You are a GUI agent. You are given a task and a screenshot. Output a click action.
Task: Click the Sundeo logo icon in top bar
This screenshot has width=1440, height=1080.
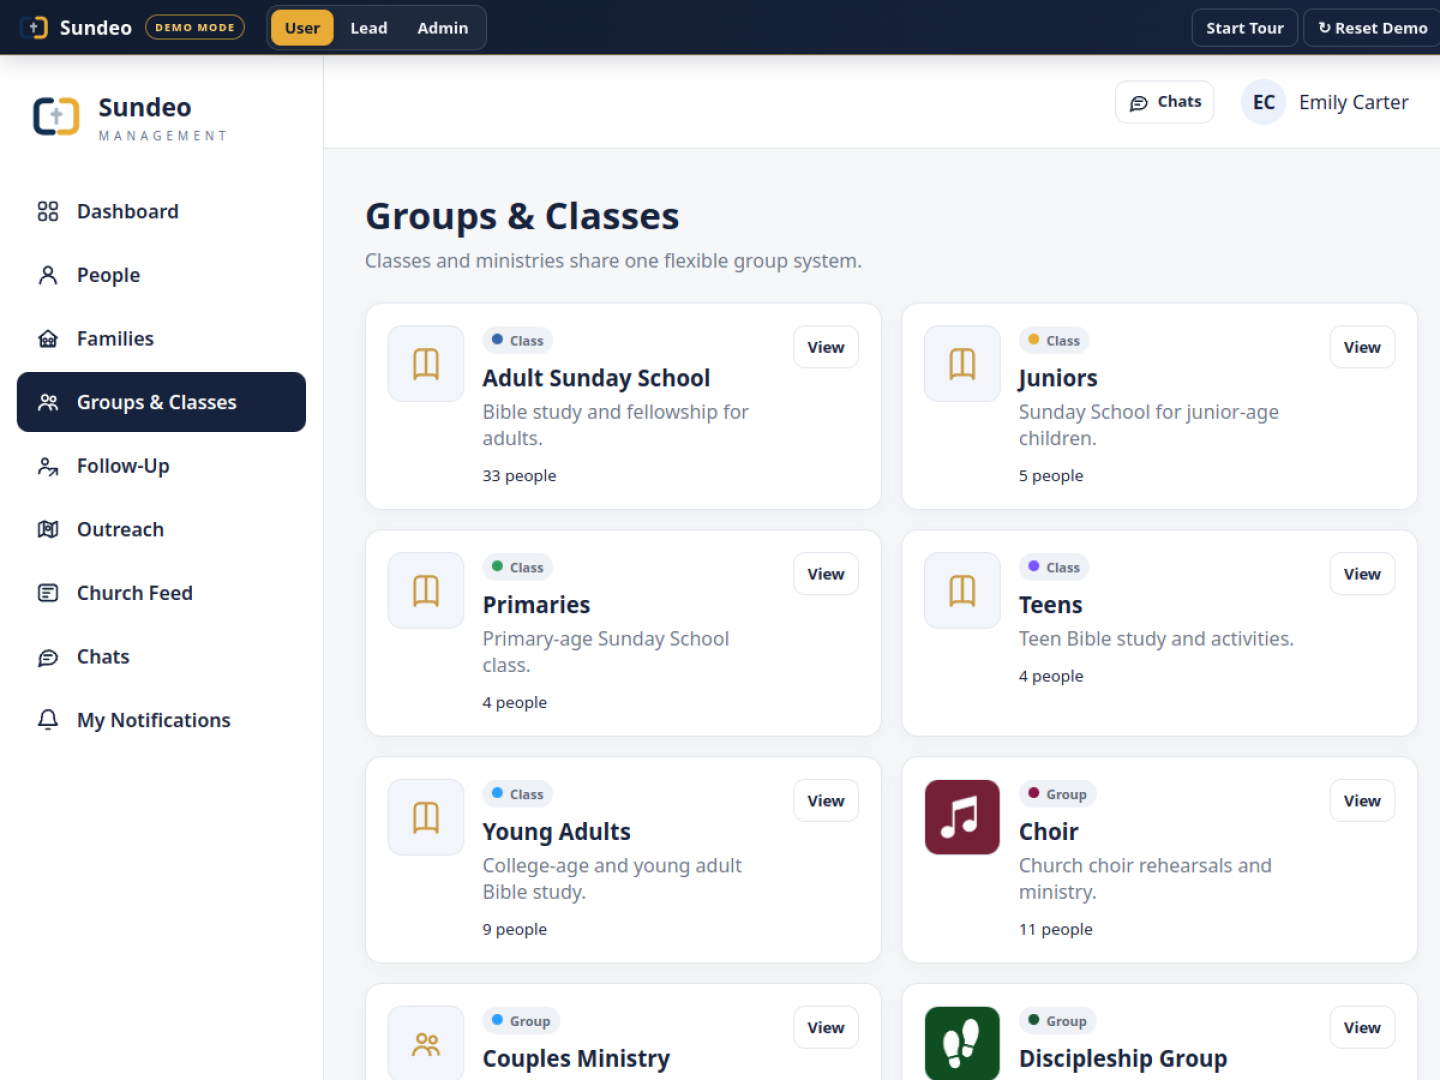pyautogui.click(x=34, y=28)
